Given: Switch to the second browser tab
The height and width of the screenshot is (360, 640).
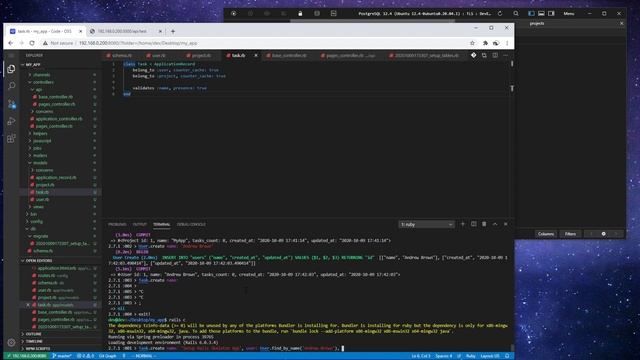Looking at the screenshot, I should (122, 31).
